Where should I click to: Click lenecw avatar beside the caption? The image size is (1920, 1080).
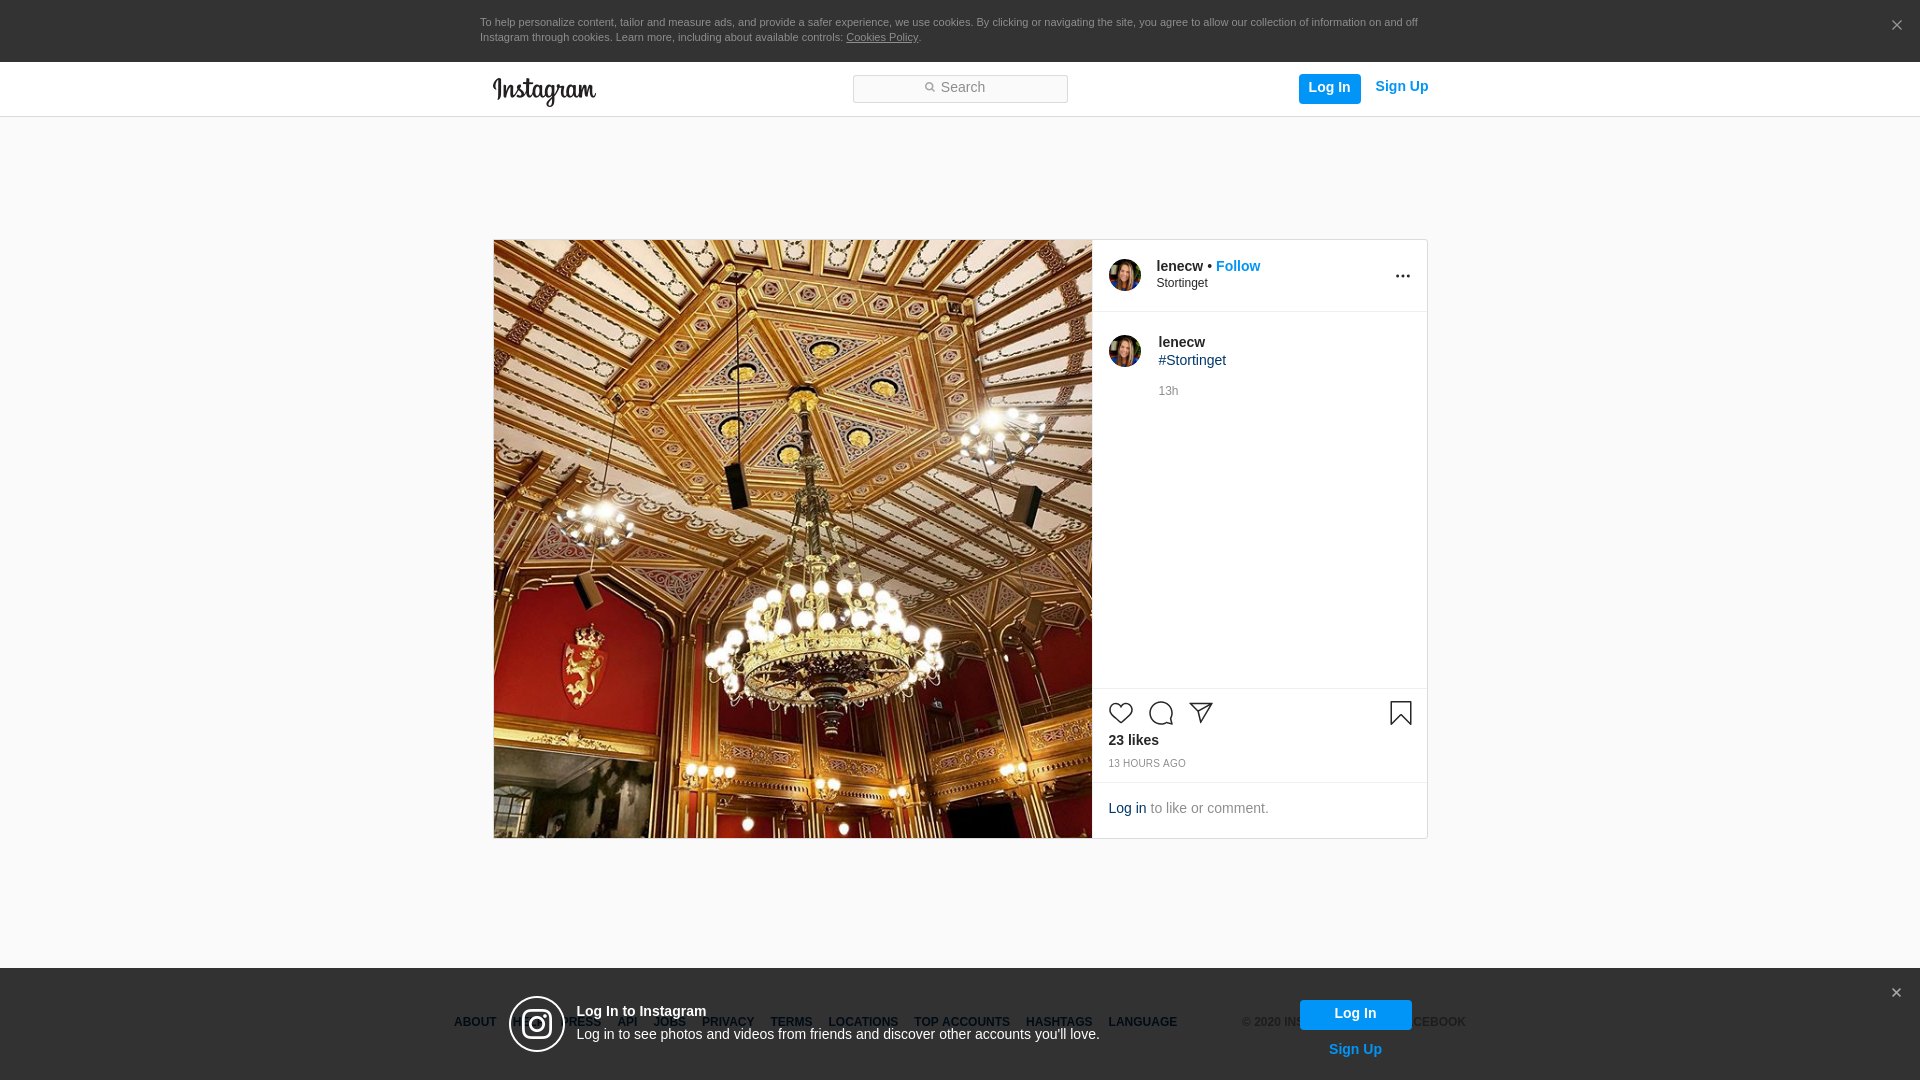tap(1125, 351)
